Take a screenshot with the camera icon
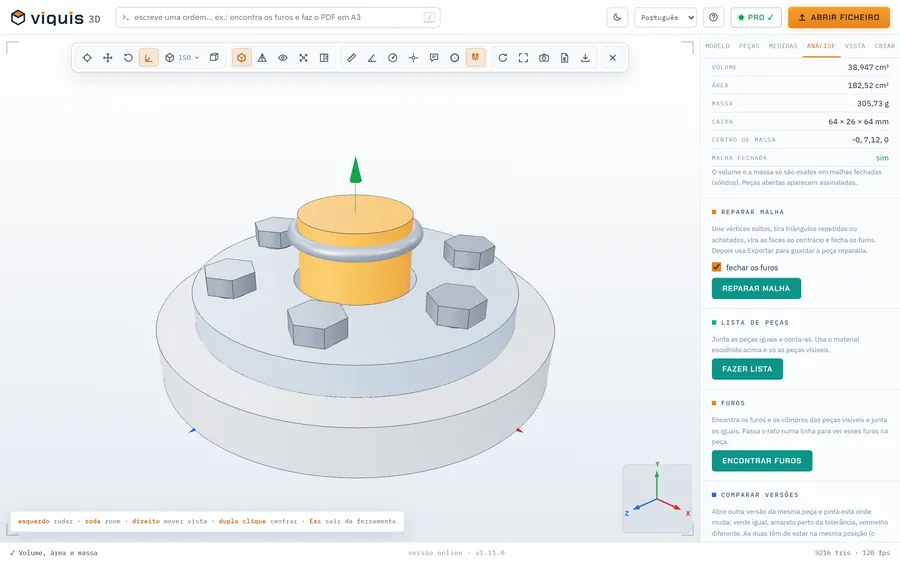The image size is (900, 562). pyautogui.click(x=544, y=57)
